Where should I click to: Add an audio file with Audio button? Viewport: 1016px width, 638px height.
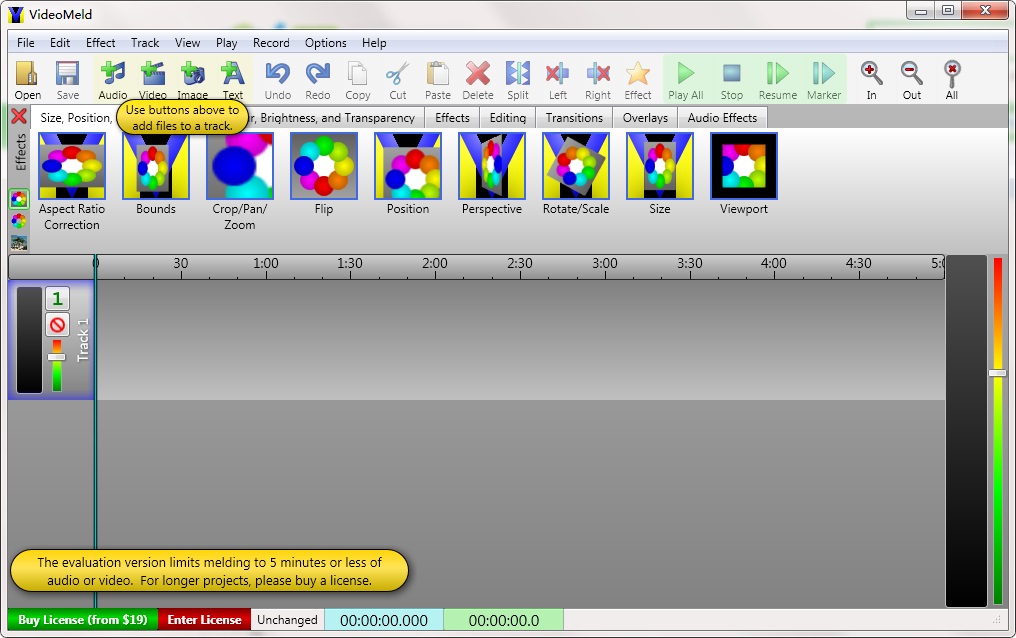coord(113,80)
